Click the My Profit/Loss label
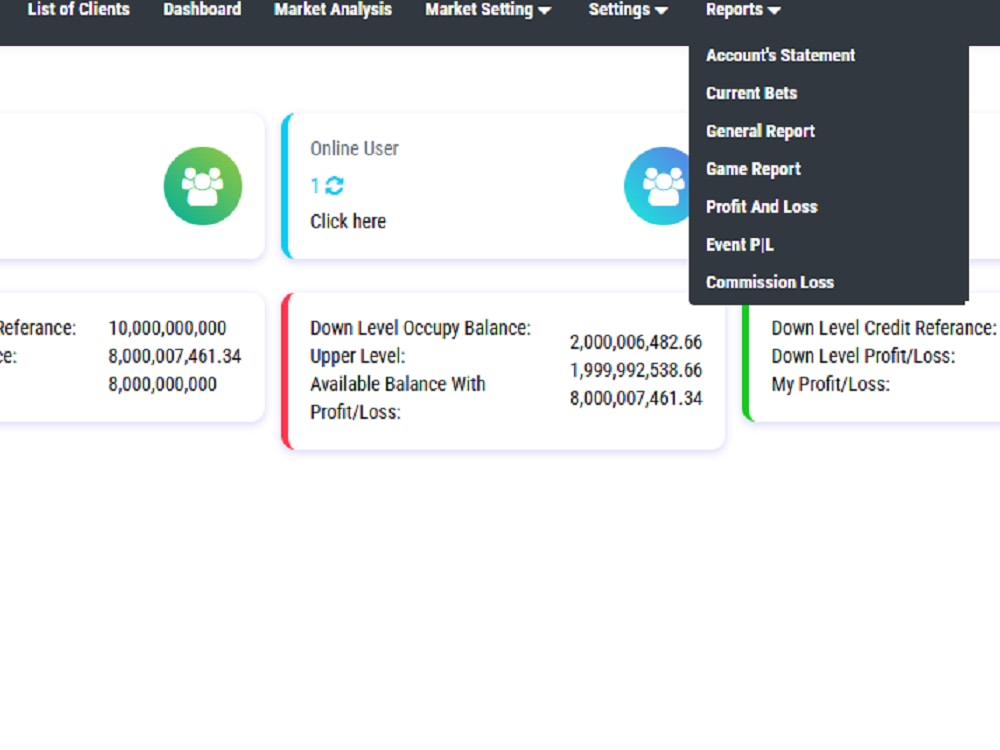The image size is (1000, 750). tap(830, 384)
